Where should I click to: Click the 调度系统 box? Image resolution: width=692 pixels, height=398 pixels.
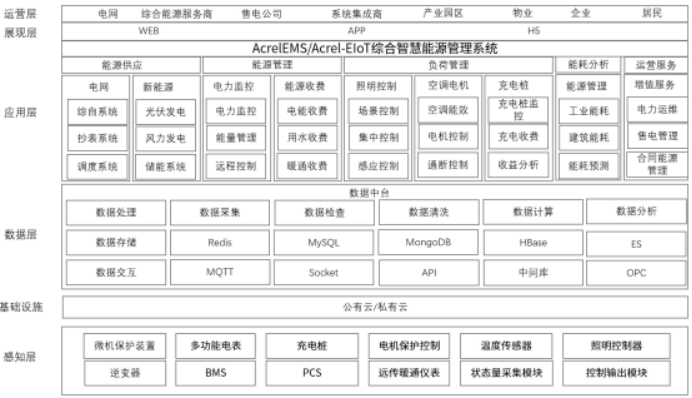pyautogui.click(x=98, y=166)
